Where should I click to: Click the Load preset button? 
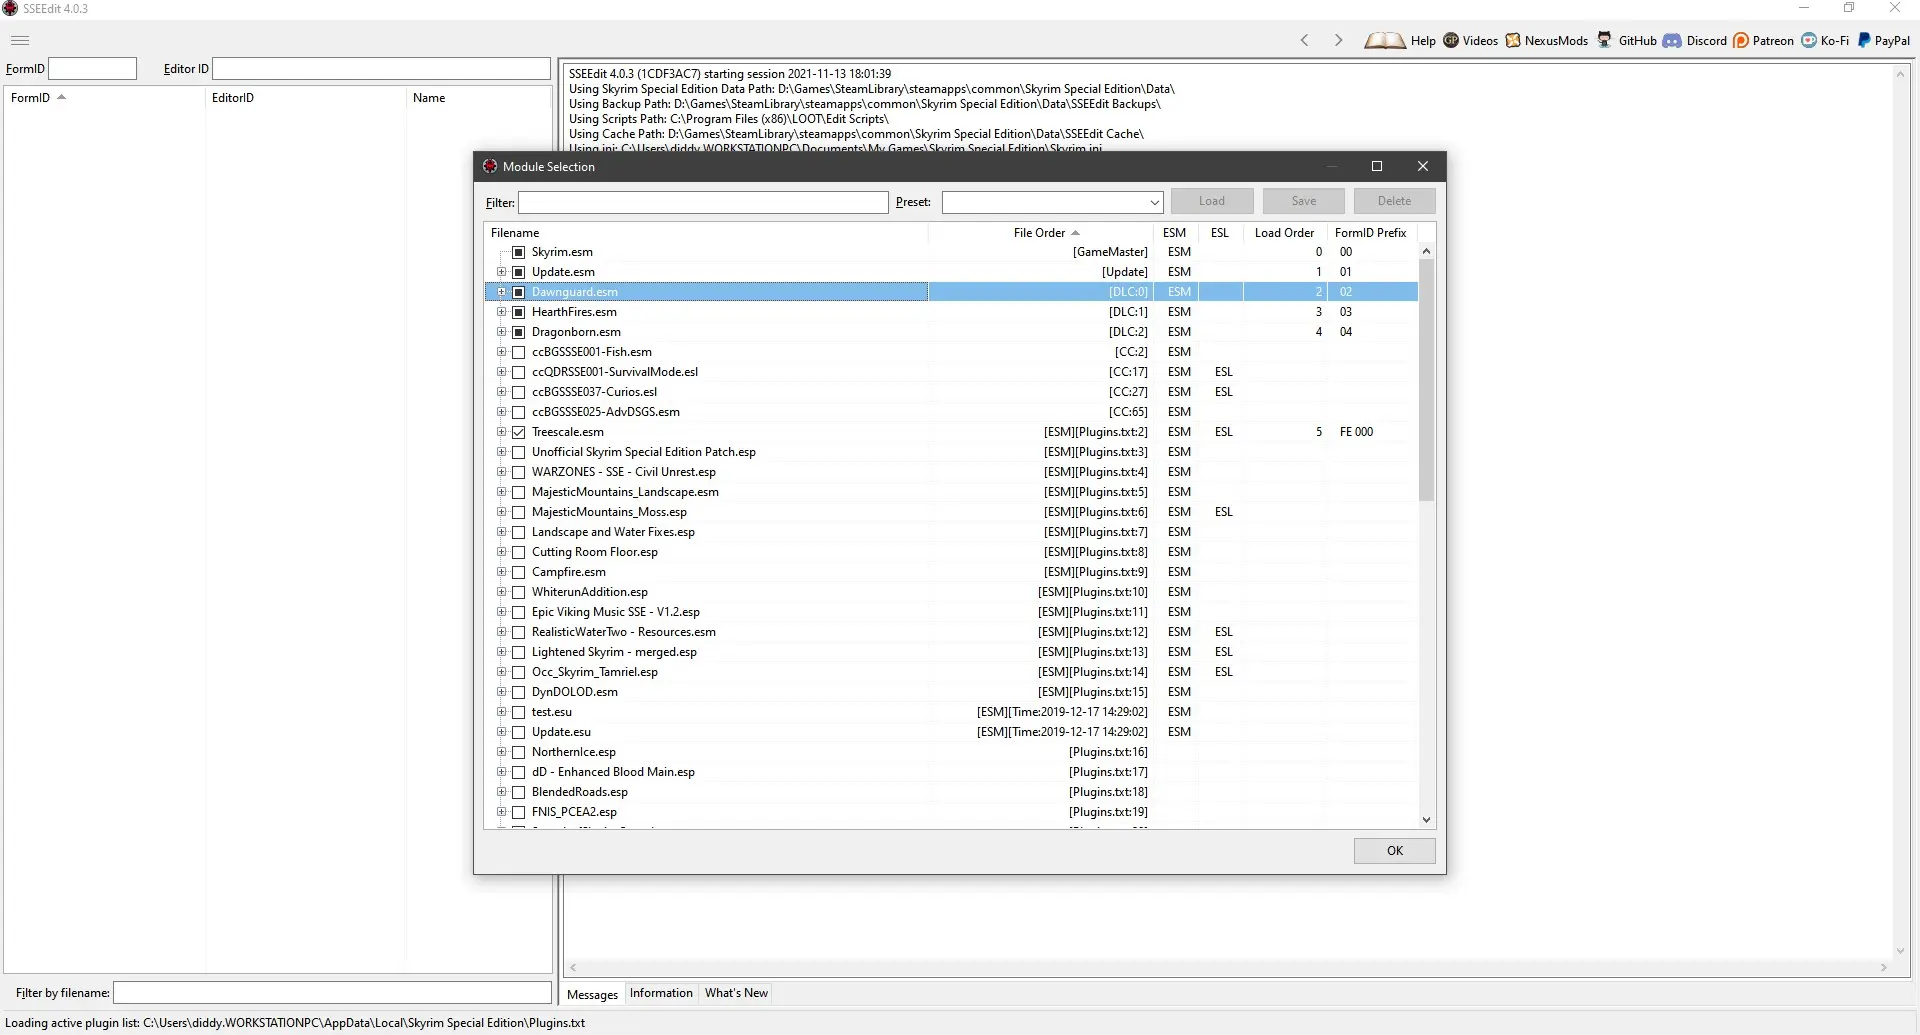1212,201
